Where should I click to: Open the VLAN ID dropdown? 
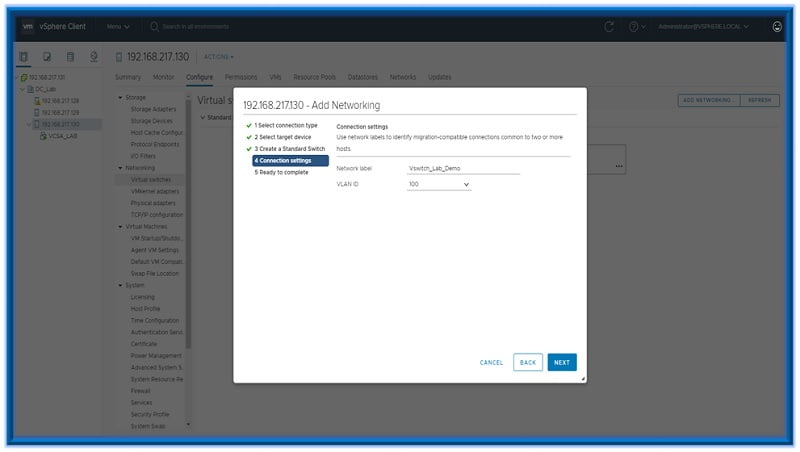[x=438, y=185]
